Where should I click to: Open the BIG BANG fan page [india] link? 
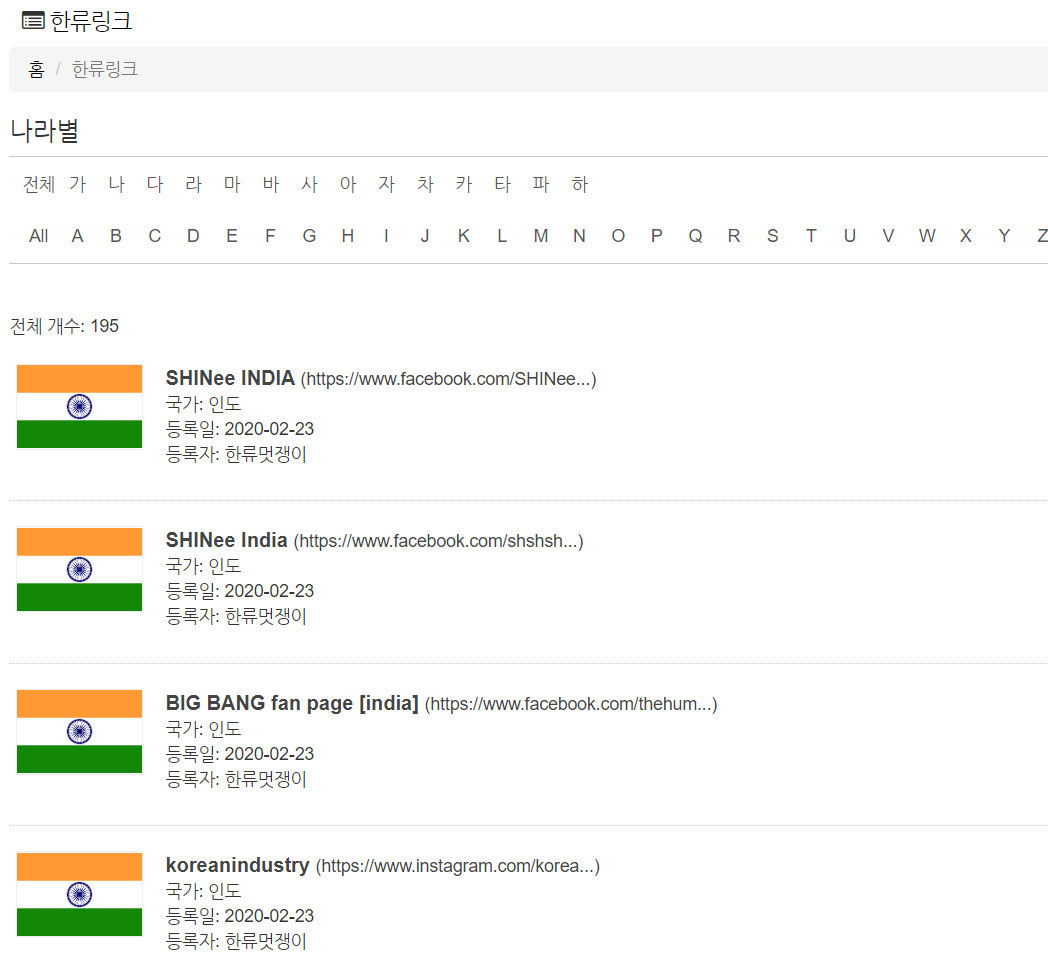(x=292, y=703)
